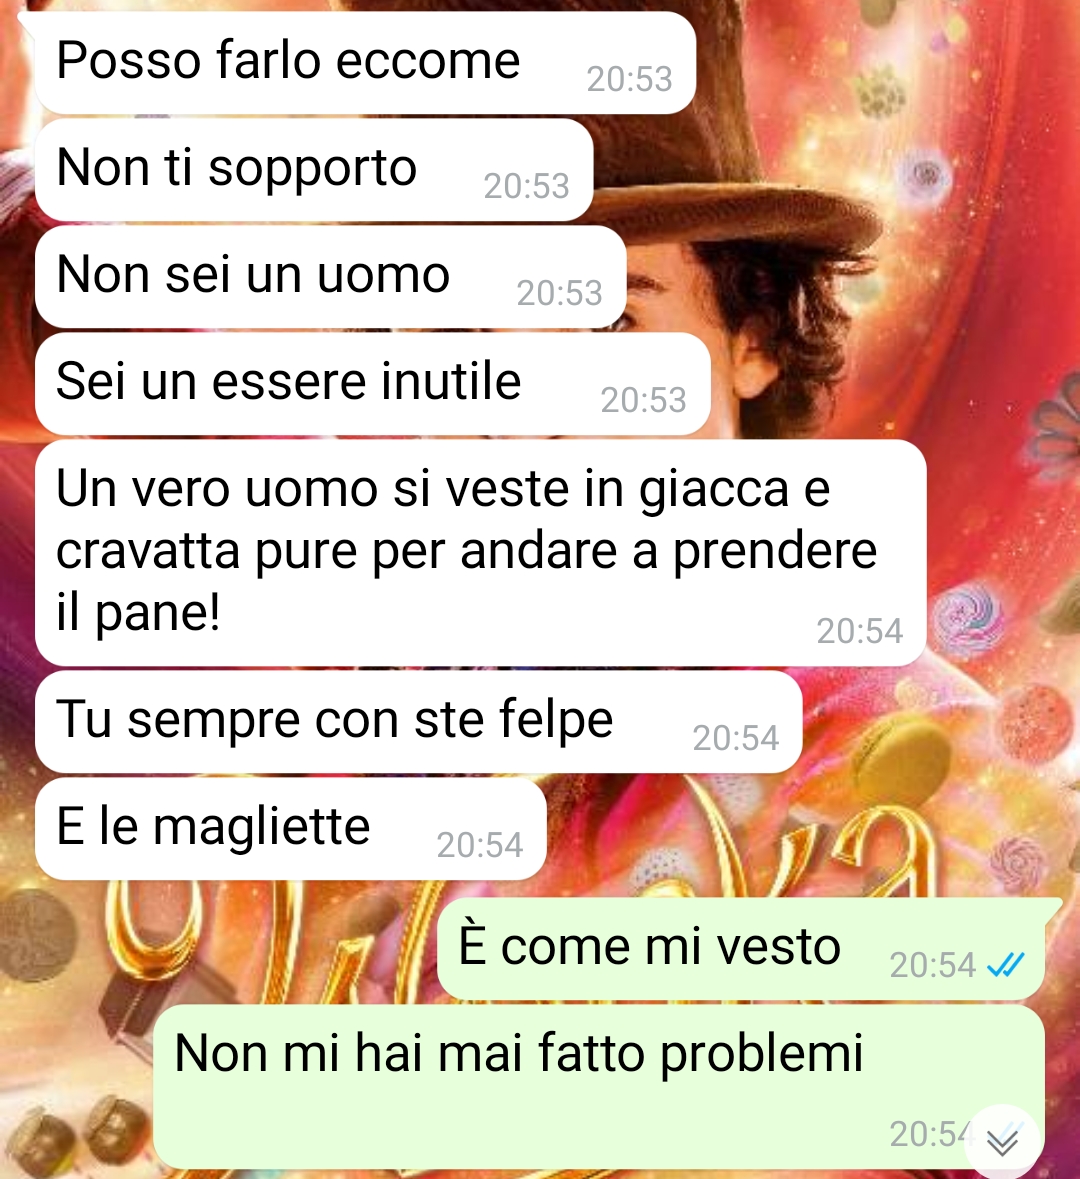Select the 'Non mi hai mai fatto problemi' message

tap(599, 1087)
